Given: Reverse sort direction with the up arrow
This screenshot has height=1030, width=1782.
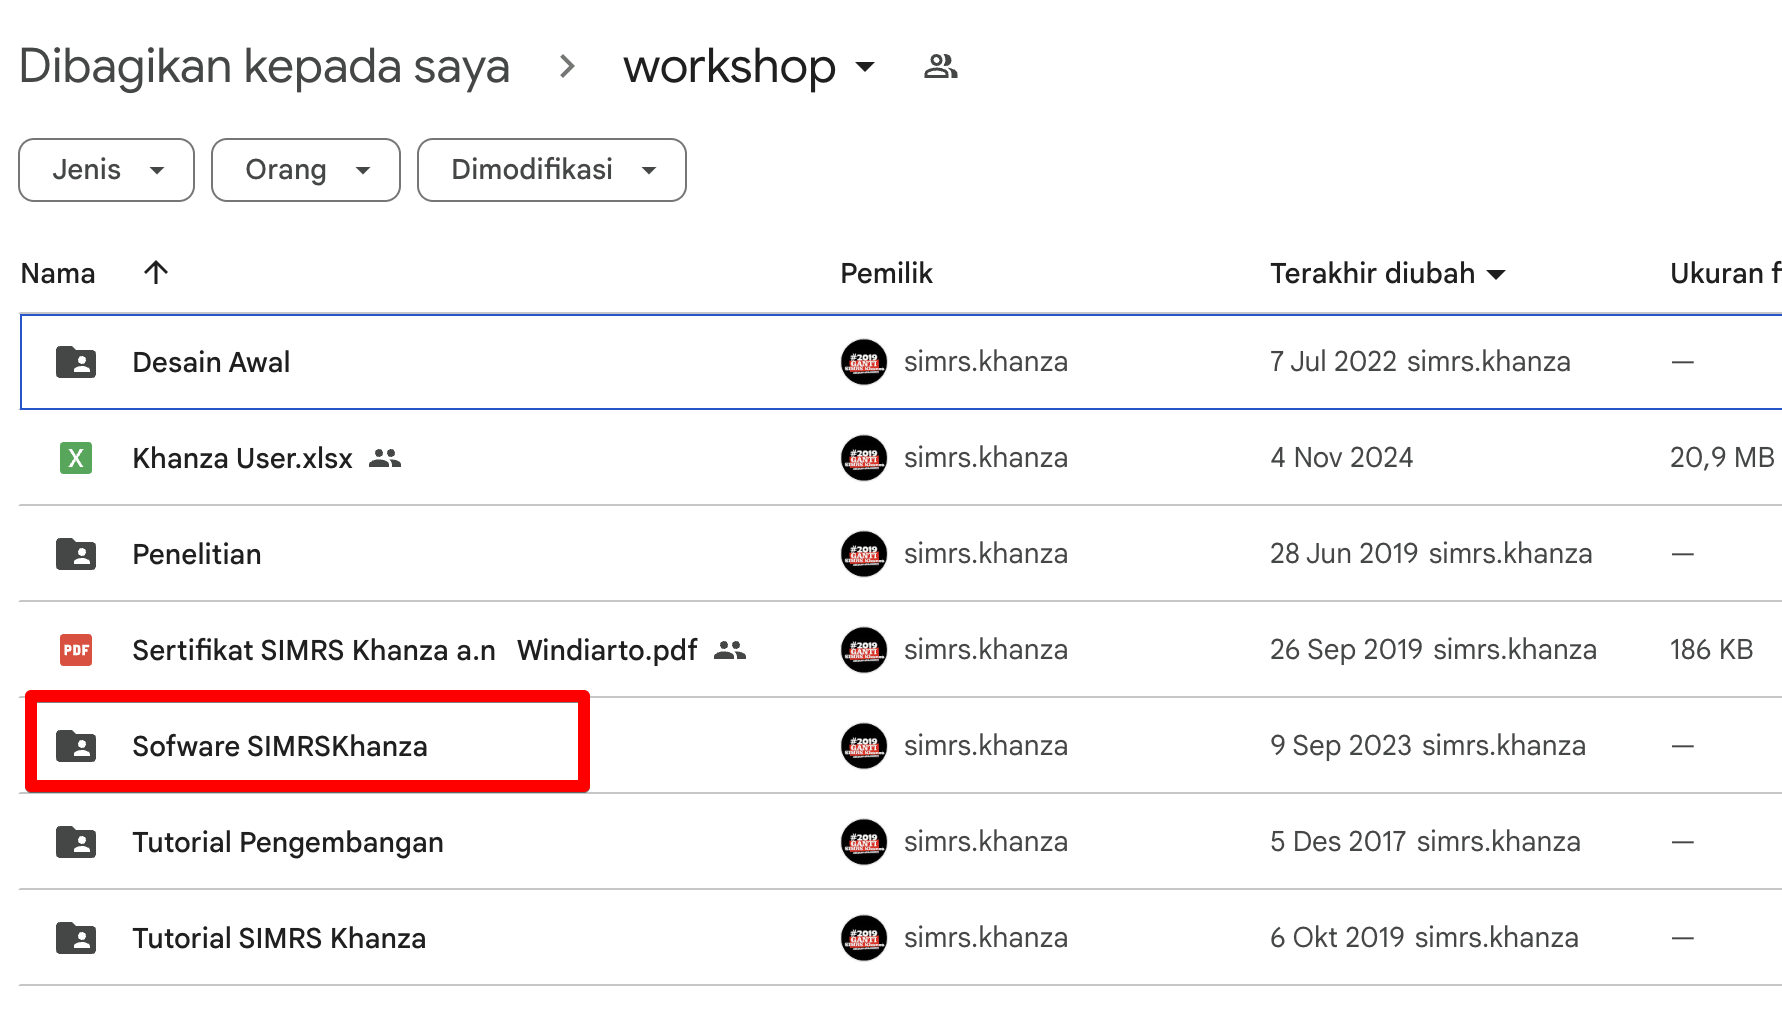Looking at the screenshot, I should pos(156,272).
